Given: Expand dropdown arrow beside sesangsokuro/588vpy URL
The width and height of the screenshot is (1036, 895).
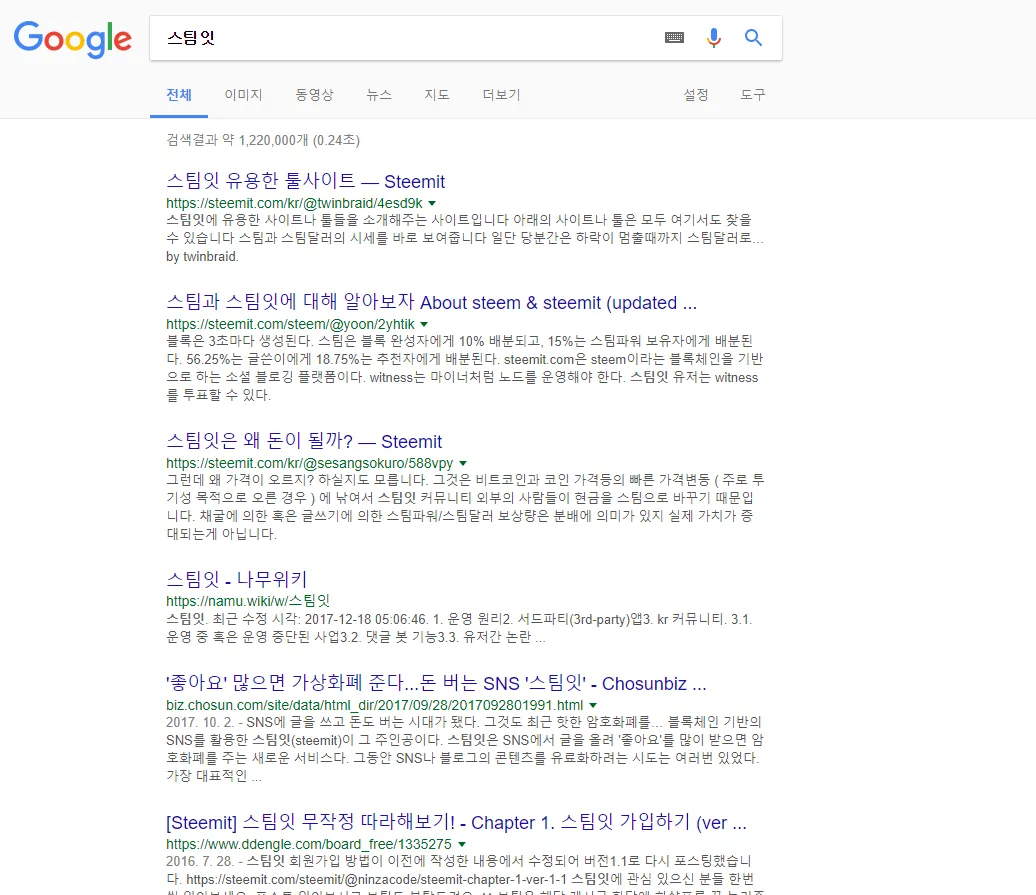Looking at the screenshot, I should pos(463,464).
